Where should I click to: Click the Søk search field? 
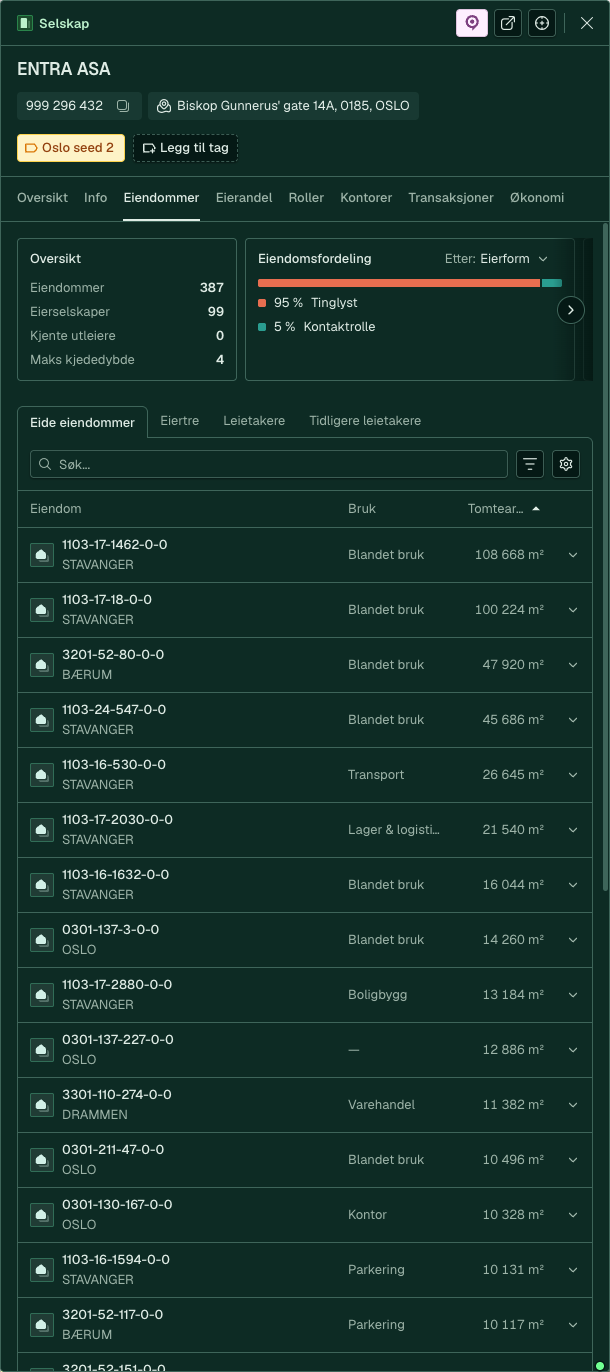[x=269, y=464]
